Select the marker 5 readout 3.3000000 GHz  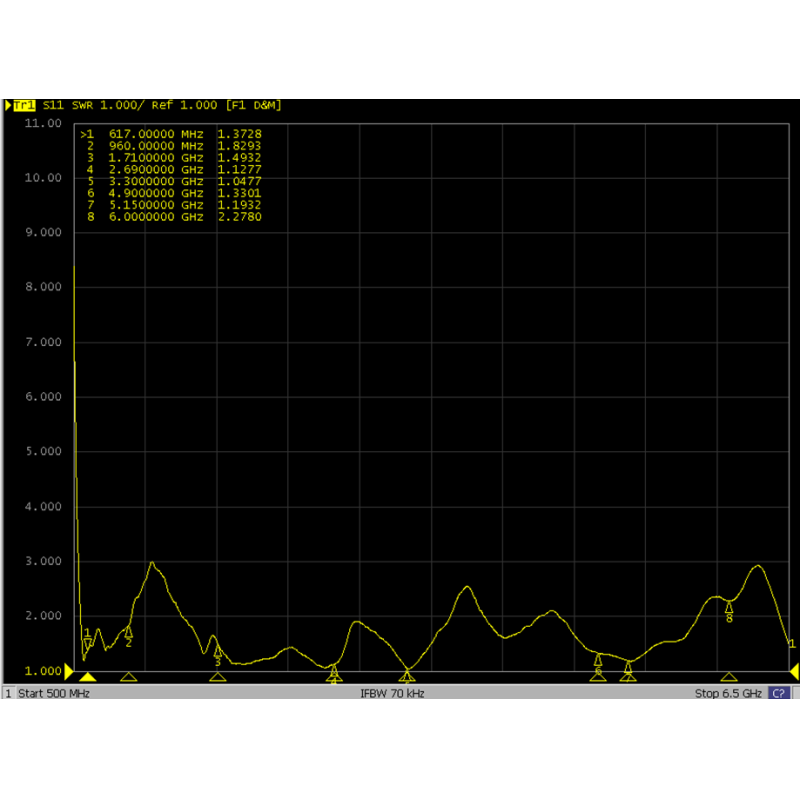pos(156,181)
